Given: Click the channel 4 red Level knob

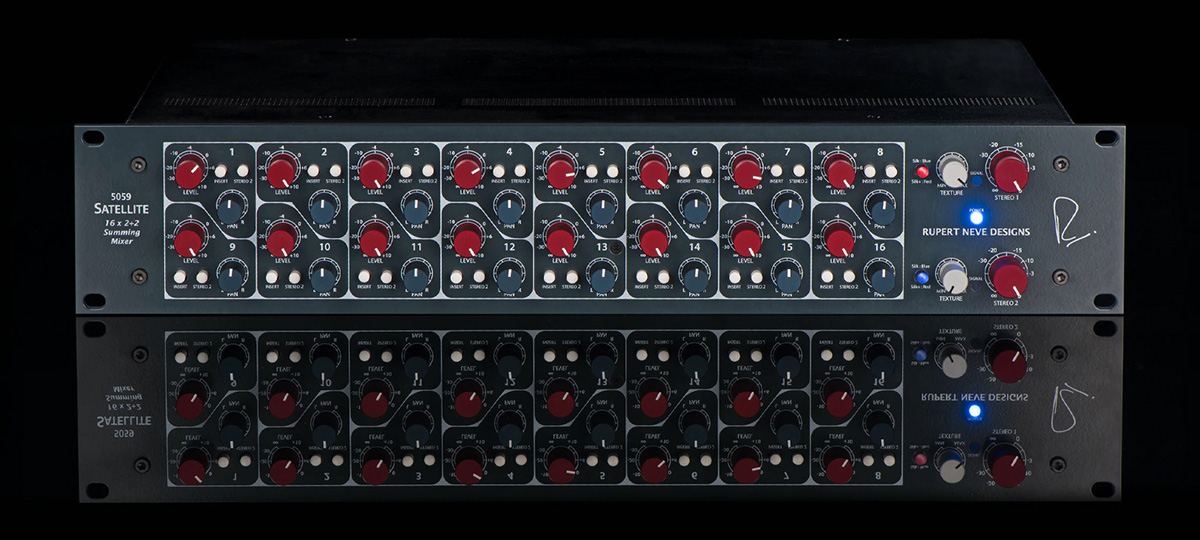Looking at the screenshot, I should pos(468,170).
